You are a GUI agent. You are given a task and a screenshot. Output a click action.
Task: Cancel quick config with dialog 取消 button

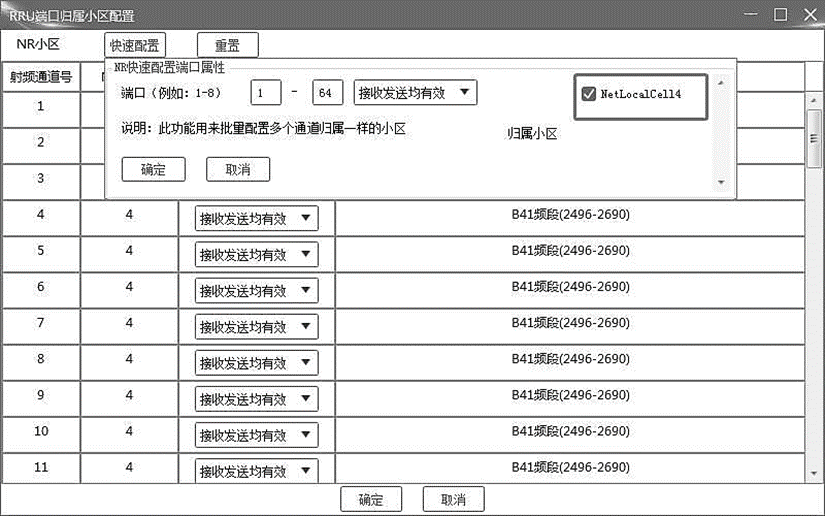(238, 169)
